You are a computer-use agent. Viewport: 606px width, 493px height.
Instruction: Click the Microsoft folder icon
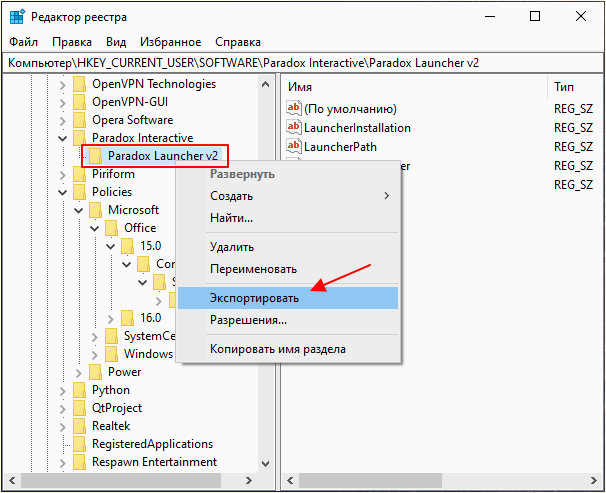[95, 210]
